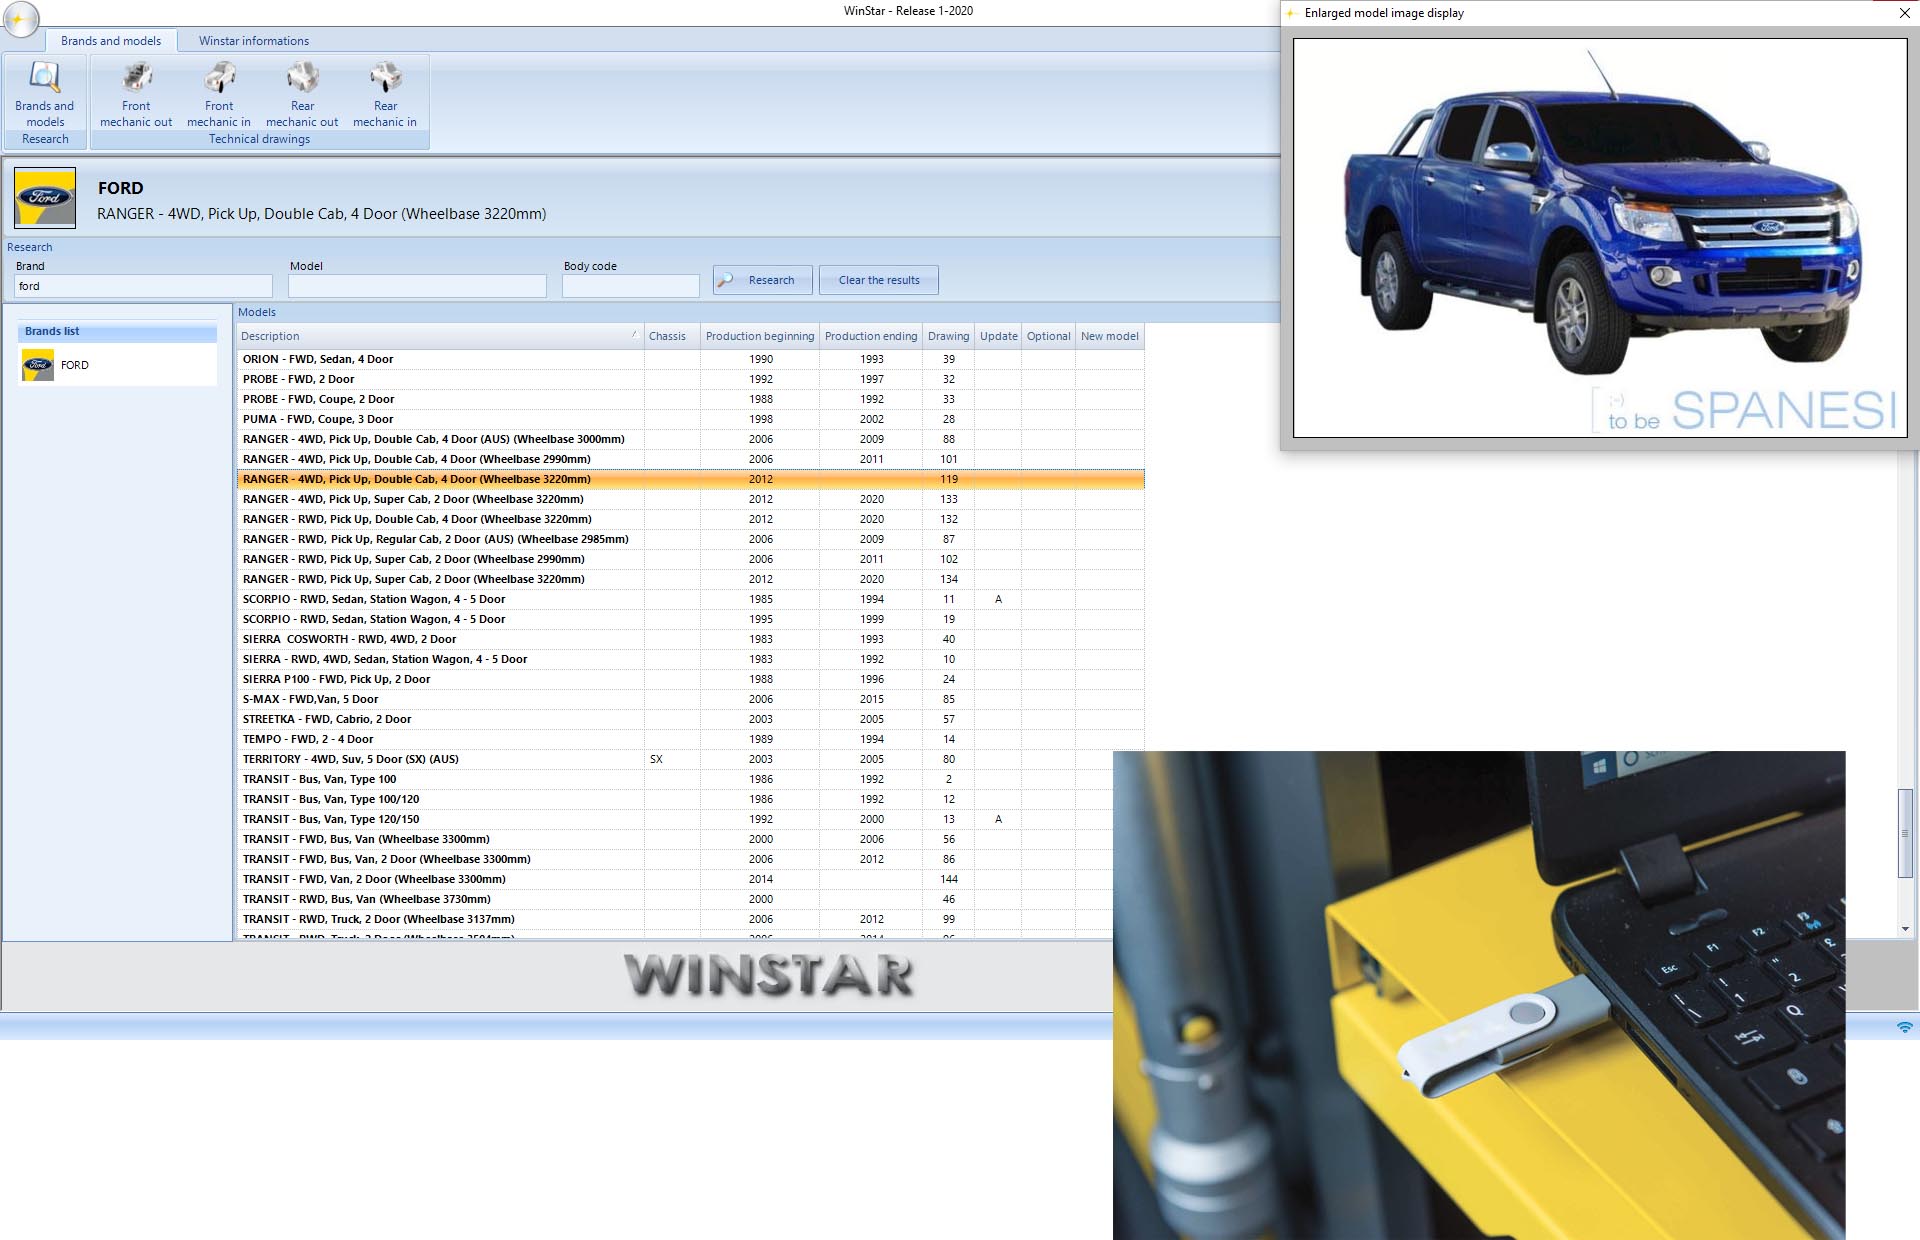Select SIERRA - RWD, 4WD, Sedan row

(x=690, y=659)
